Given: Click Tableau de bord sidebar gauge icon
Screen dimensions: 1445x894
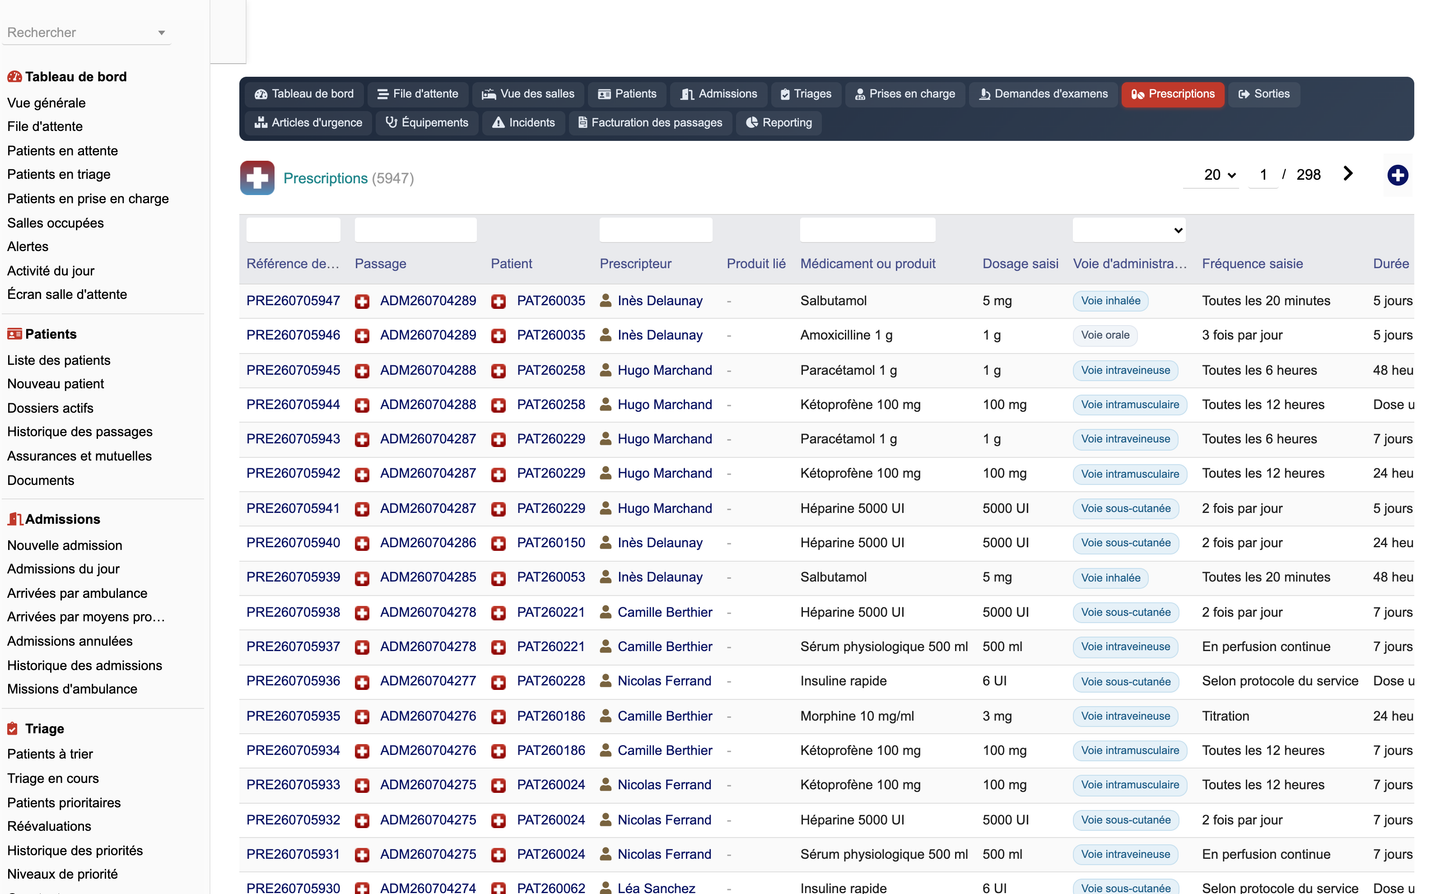Looking at the screenshot, I should click(x=14, y=77).
